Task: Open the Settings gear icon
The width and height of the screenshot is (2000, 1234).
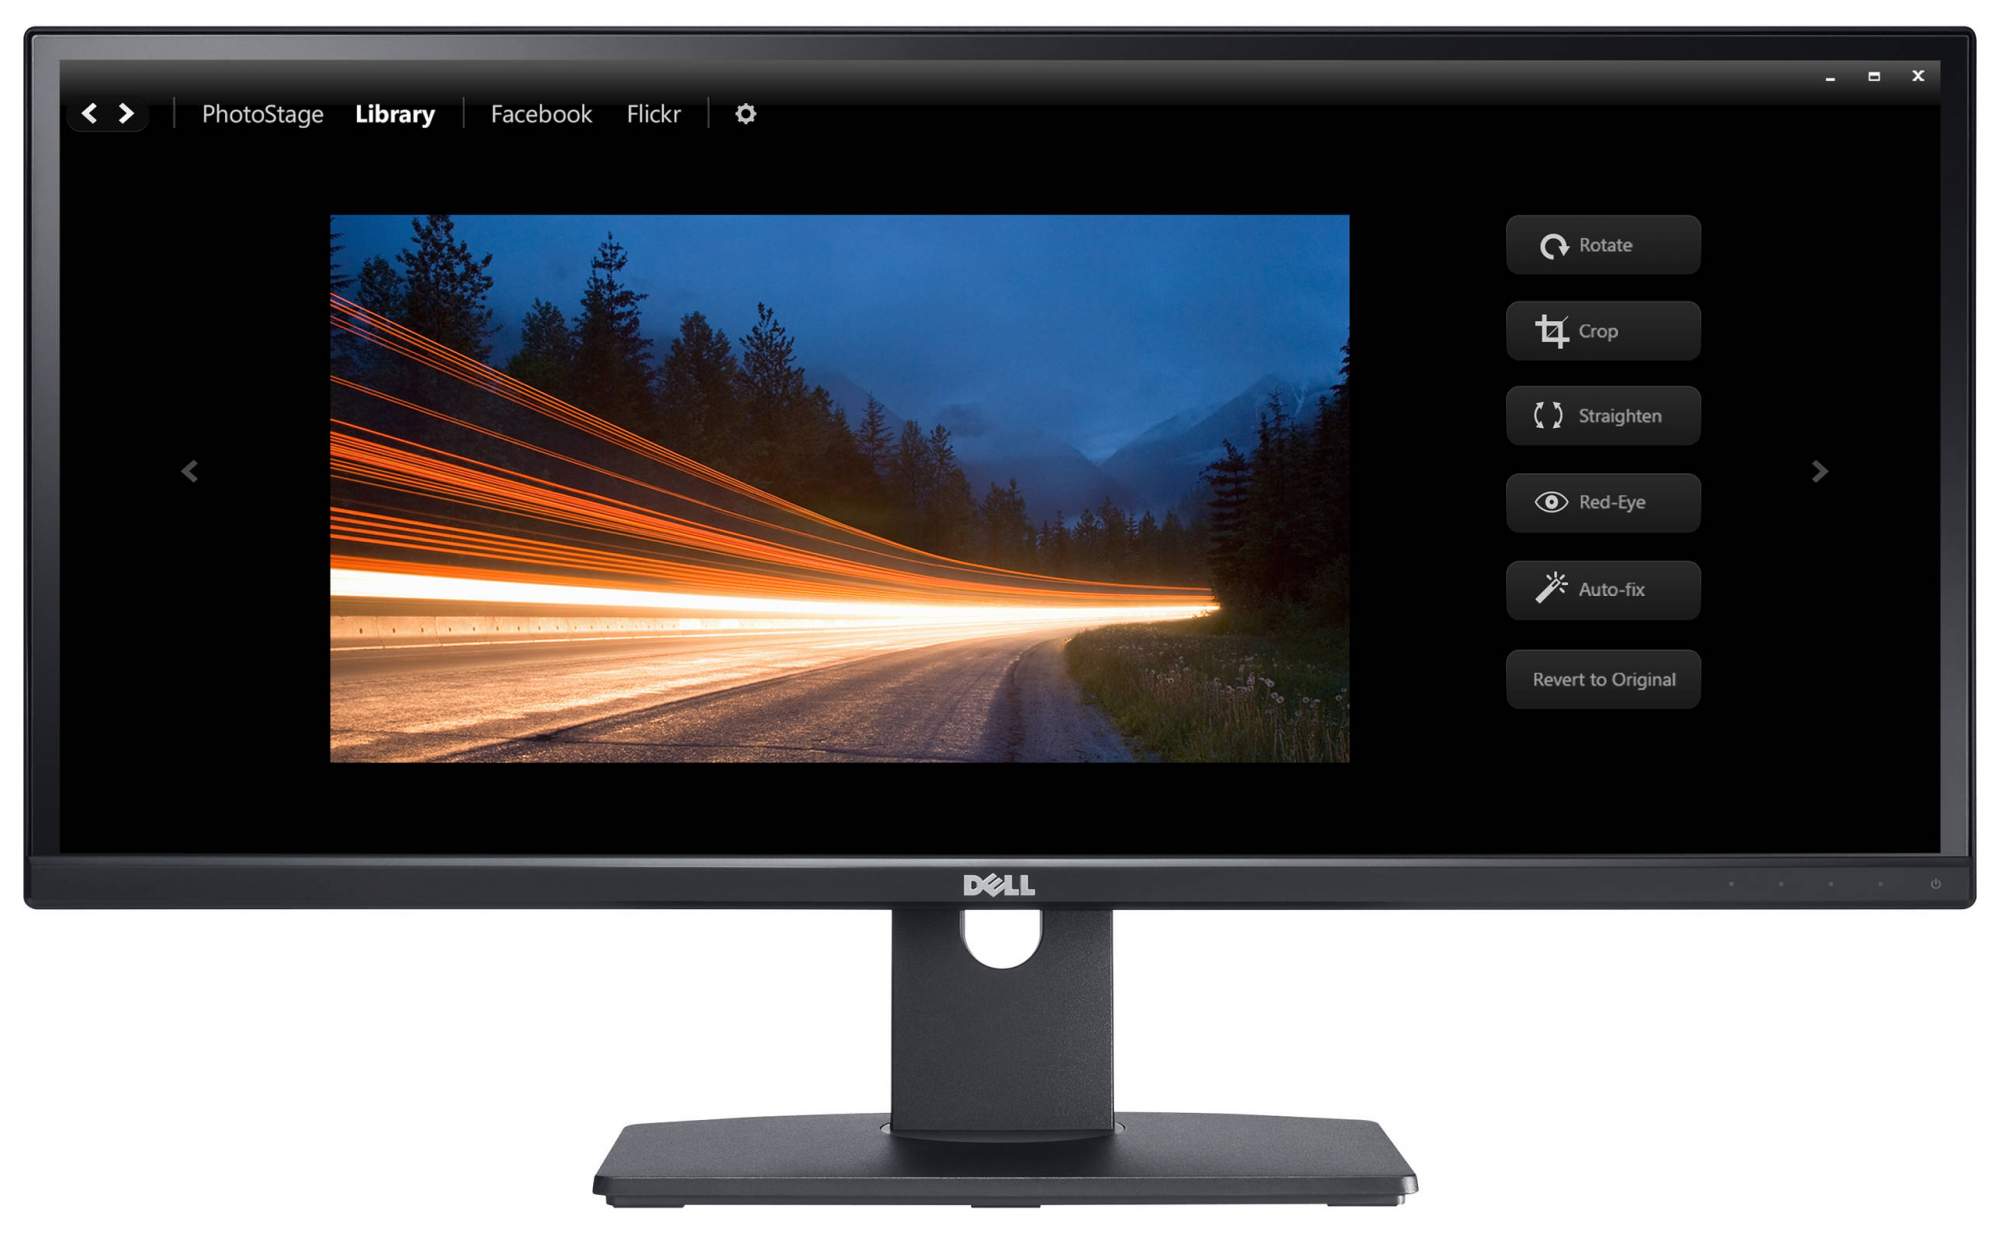Action: pos(744,111)
